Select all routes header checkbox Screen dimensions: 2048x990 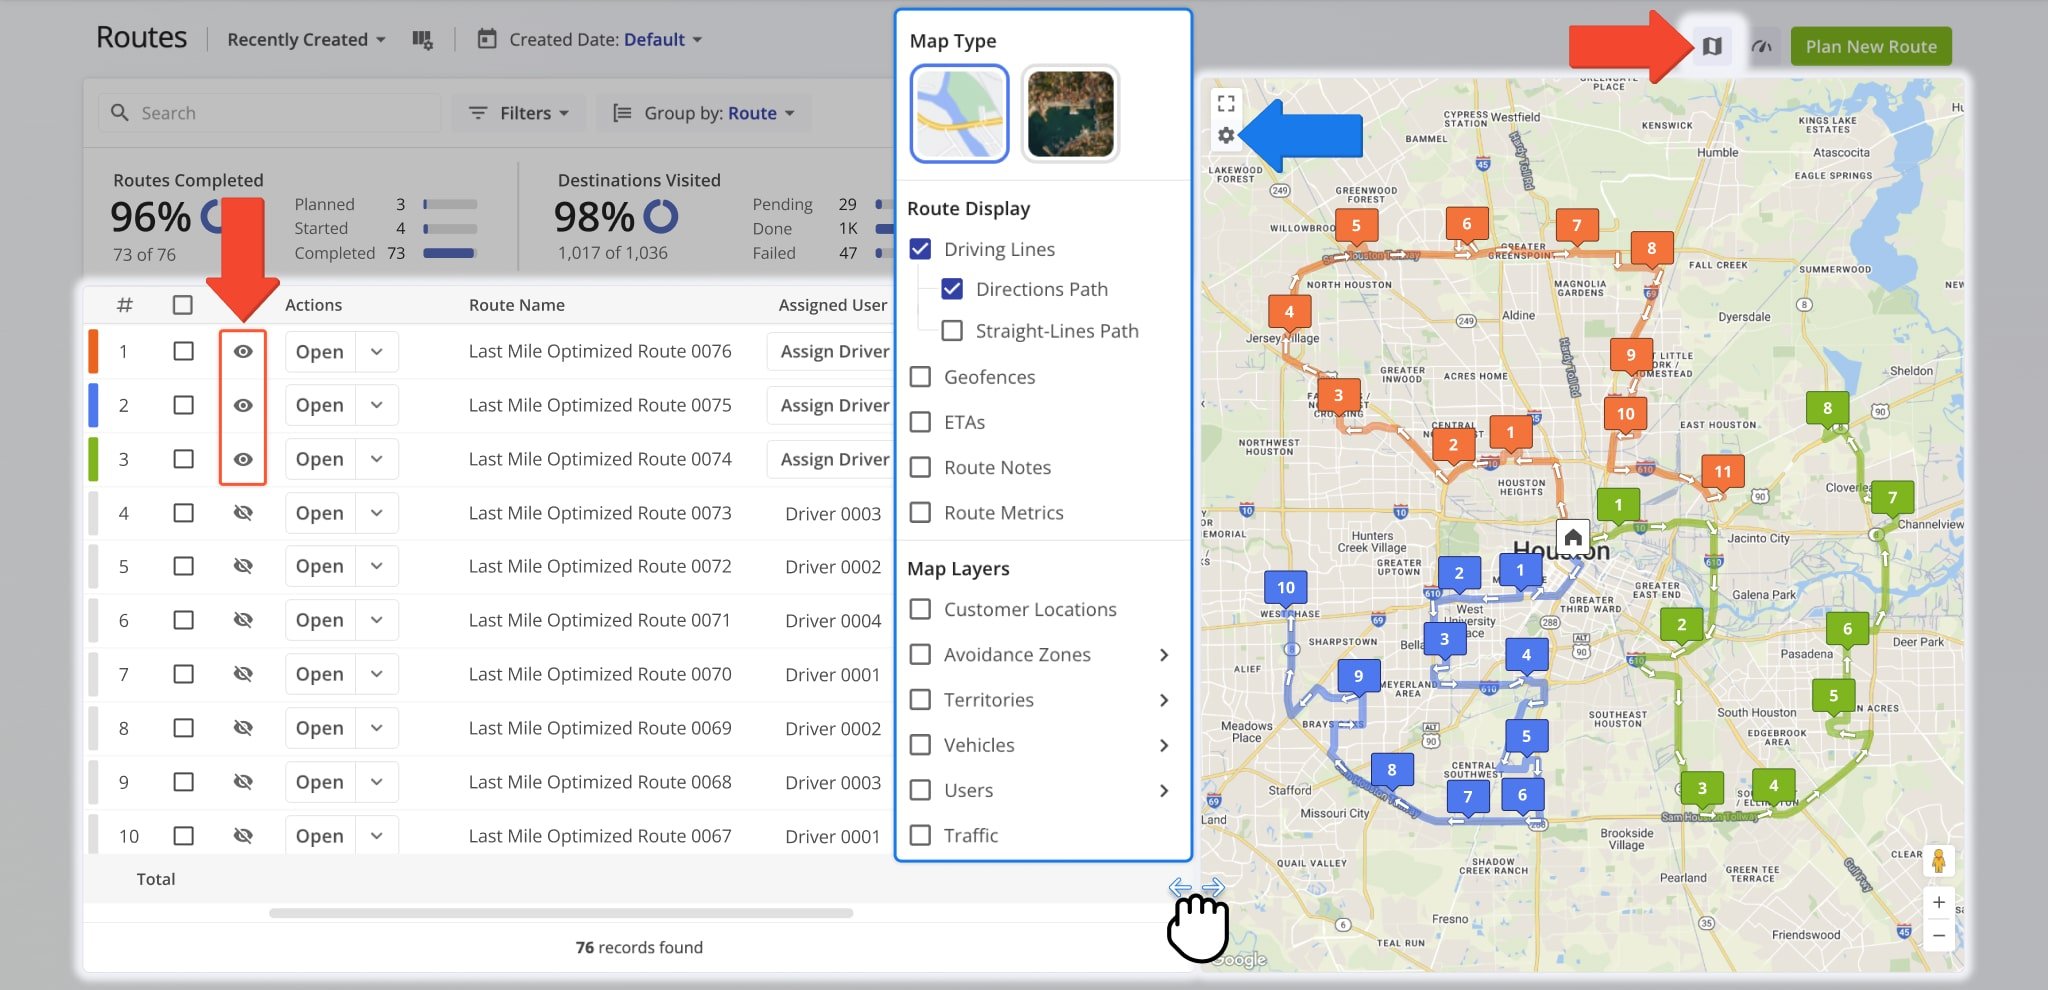point(183,305)
